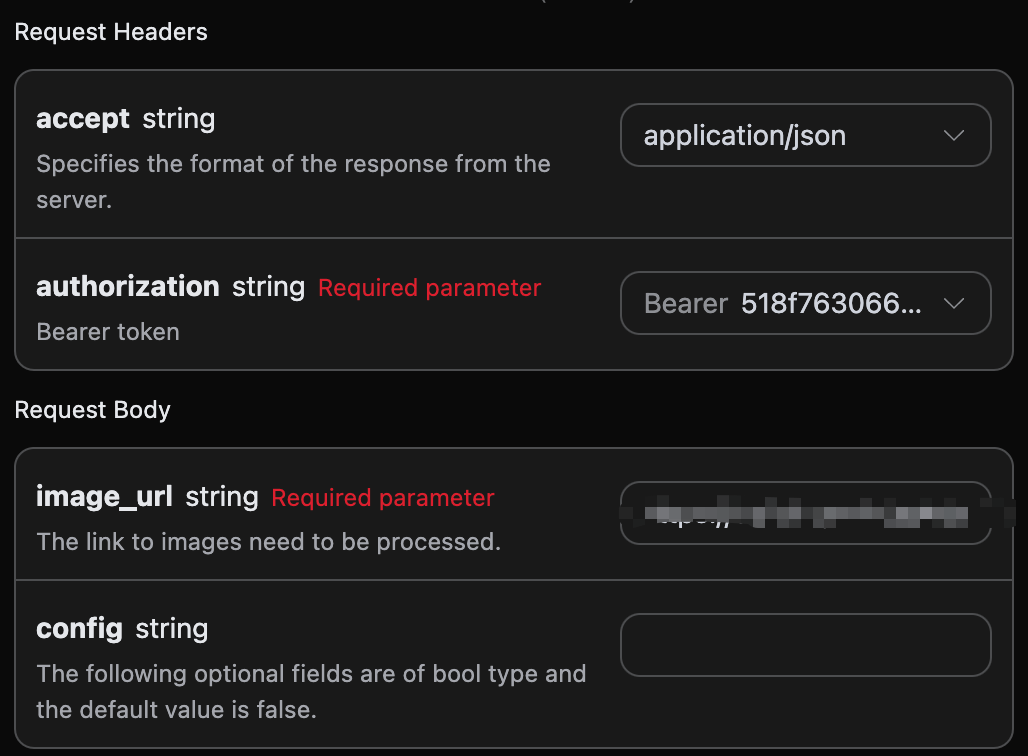Click Required parameter label beside image_url
Image resolution: width=1028 pixels, height=756 pixels.
[x=383, y=498]
